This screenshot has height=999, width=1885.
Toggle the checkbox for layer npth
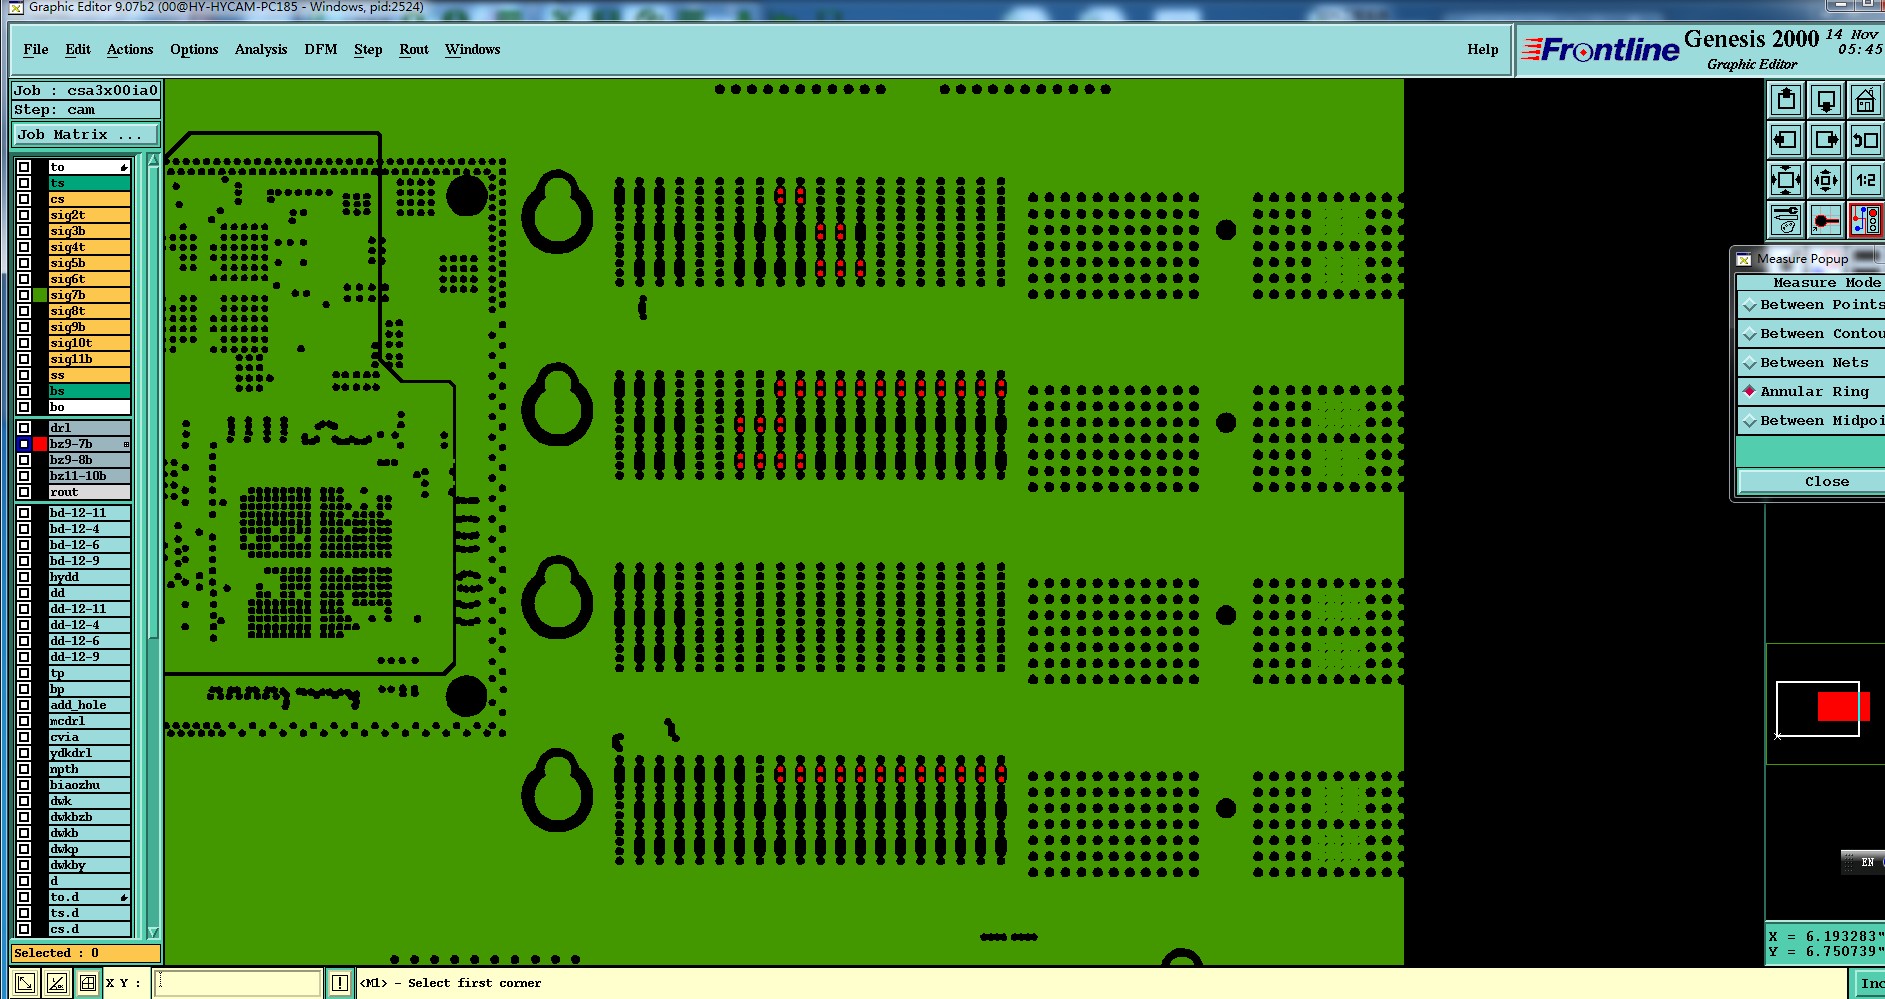(x=24, y=769)
